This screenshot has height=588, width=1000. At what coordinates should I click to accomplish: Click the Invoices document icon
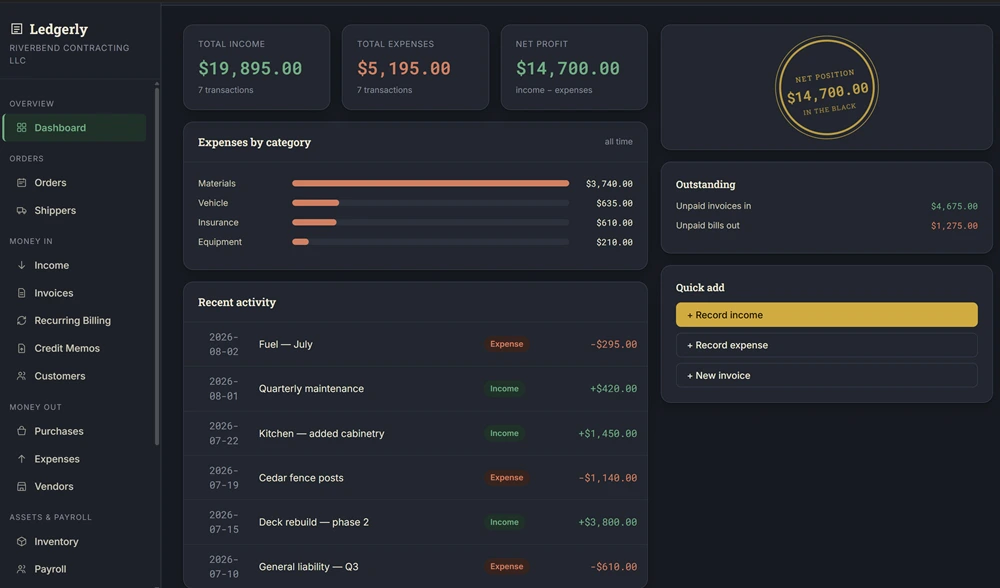22,293
